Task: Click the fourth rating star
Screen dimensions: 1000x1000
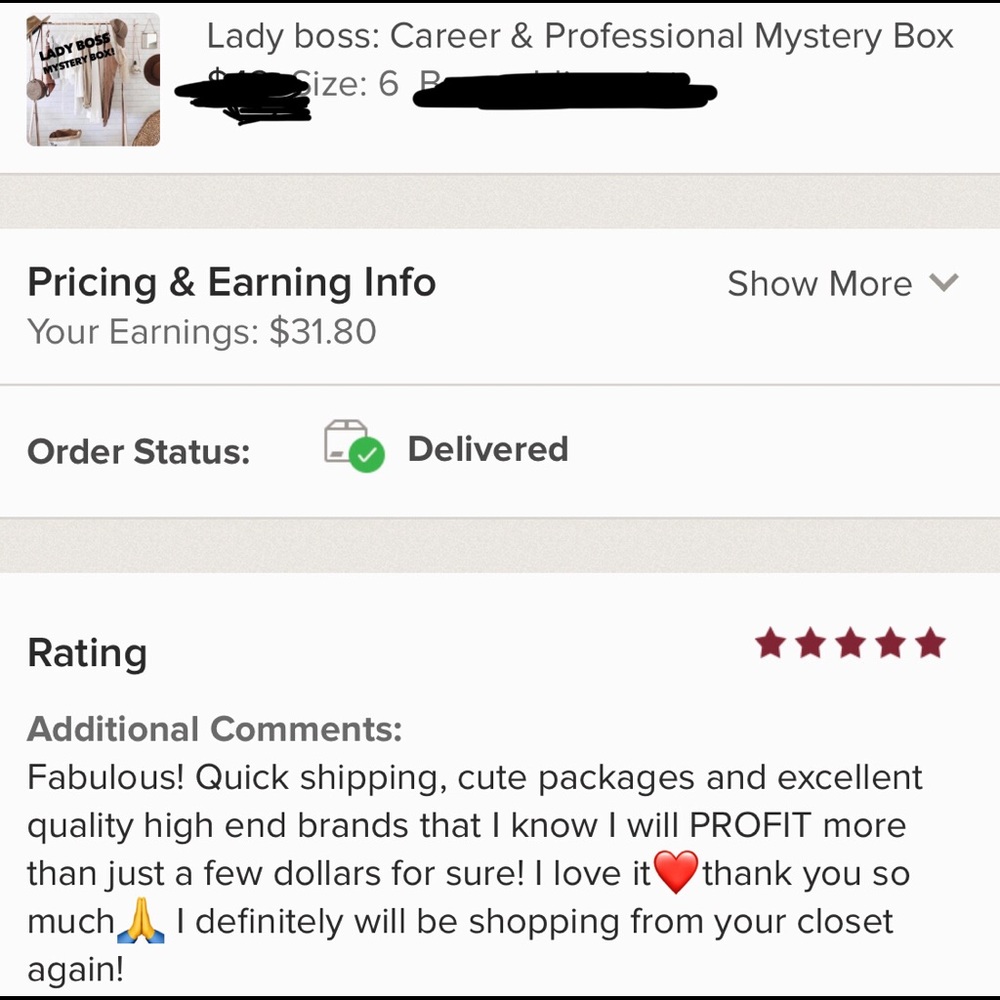Action: pyautogui.click(x=890, y=644)
